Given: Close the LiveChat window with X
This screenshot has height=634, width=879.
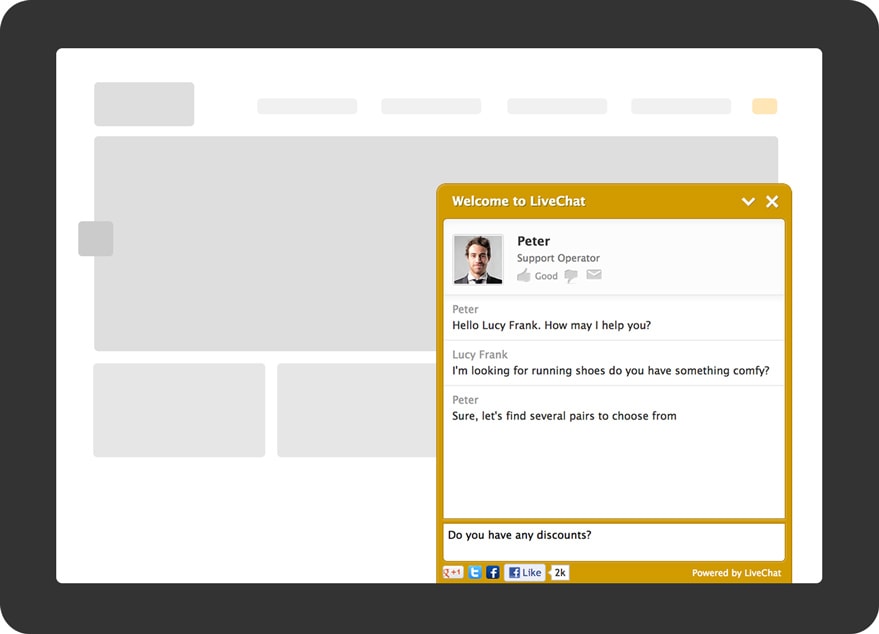Looking at the screenshot, I should point(772,202).
